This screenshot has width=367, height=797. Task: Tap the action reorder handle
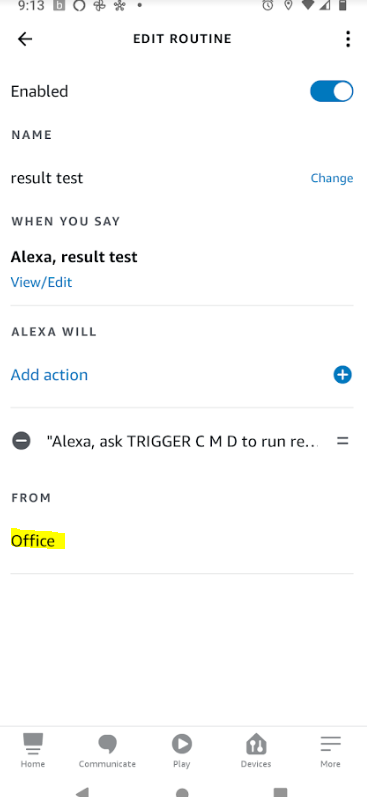343,441
